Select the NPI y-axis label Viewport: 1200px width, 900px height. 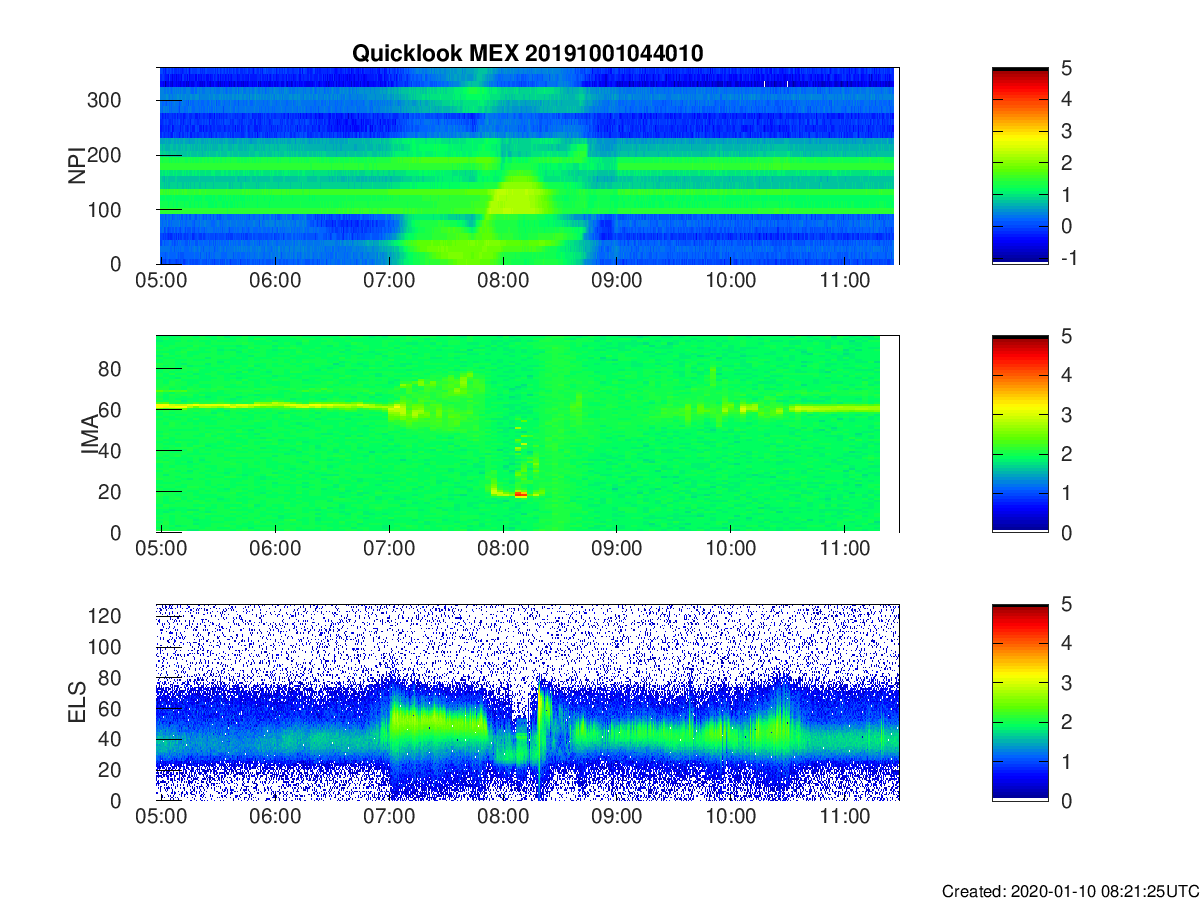point(76,165)
